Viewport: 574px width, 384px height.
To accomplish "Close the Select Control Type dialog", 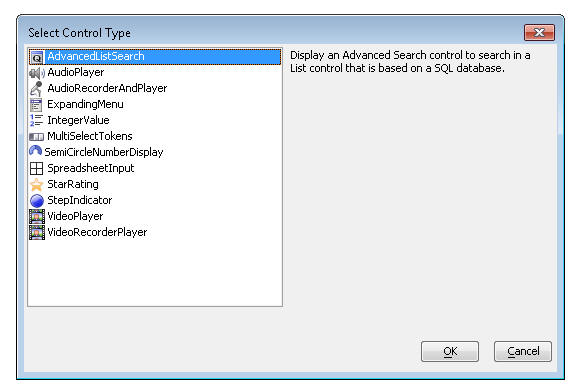I will tap(539, 33).
